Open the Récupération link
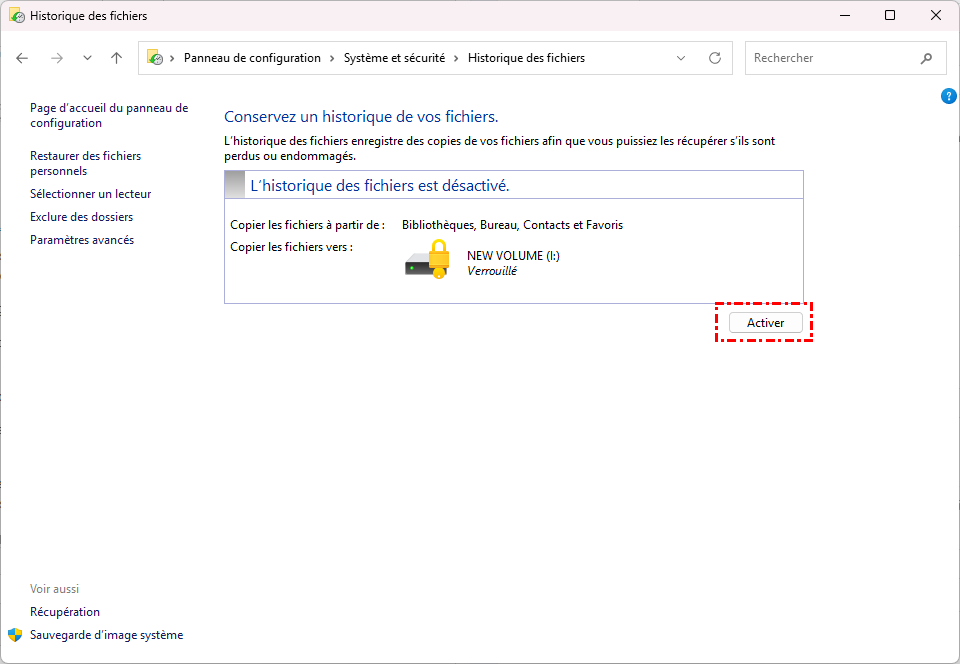960x664 pixels. coord(65,612)
